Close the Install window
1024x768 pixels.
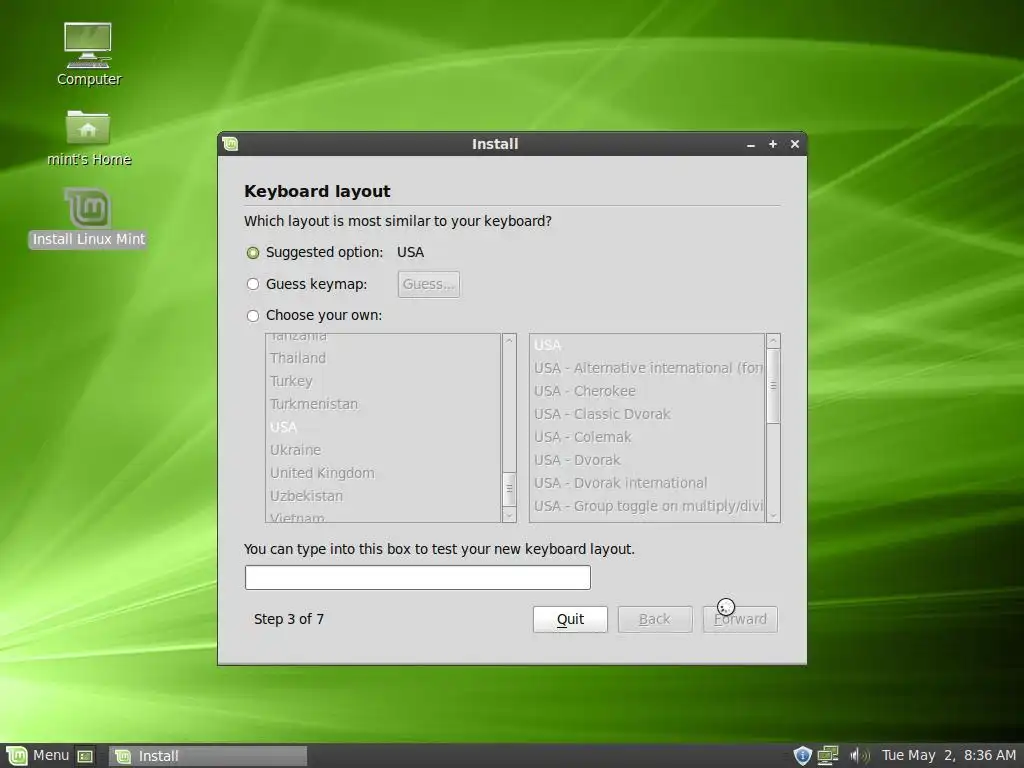(x=795, y=144)
